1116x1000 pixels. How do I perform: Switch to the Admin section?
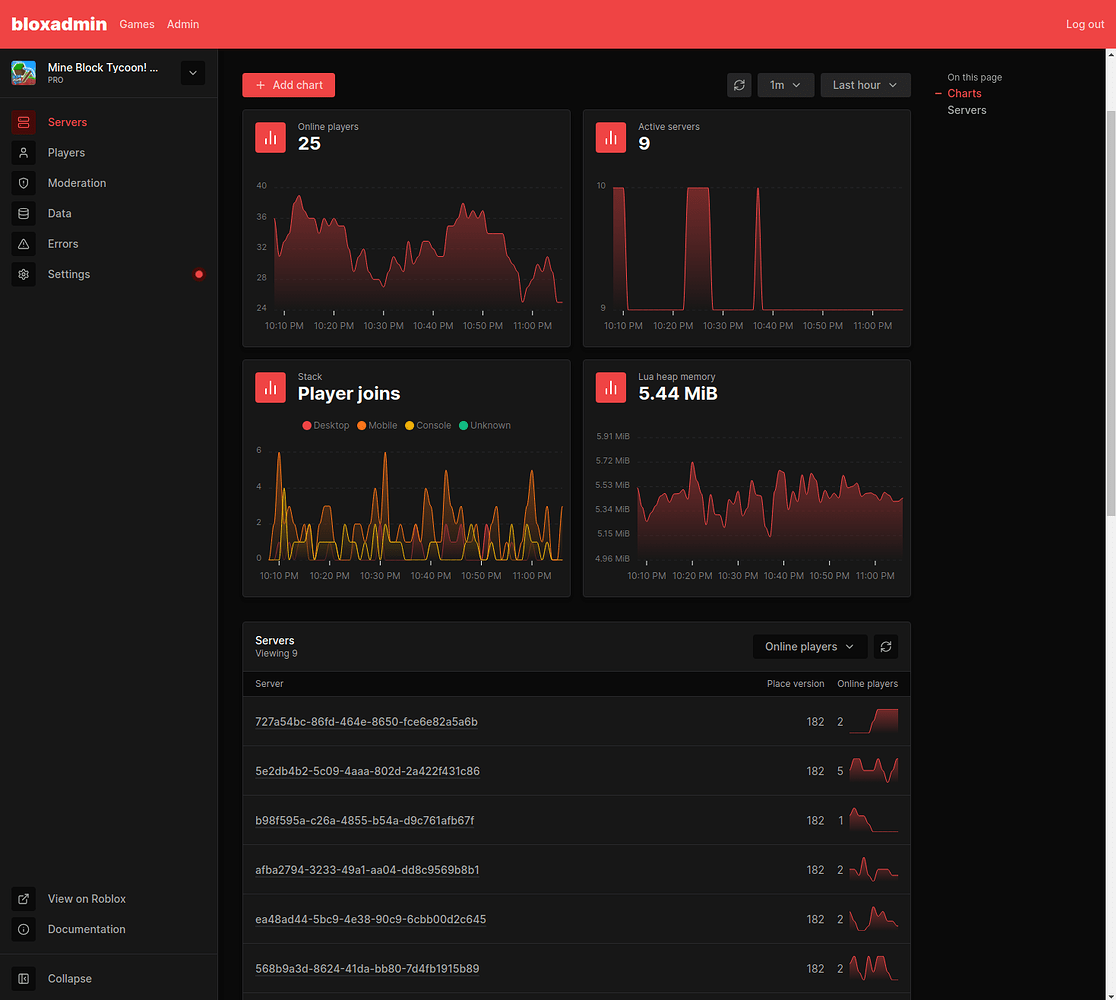182,24
